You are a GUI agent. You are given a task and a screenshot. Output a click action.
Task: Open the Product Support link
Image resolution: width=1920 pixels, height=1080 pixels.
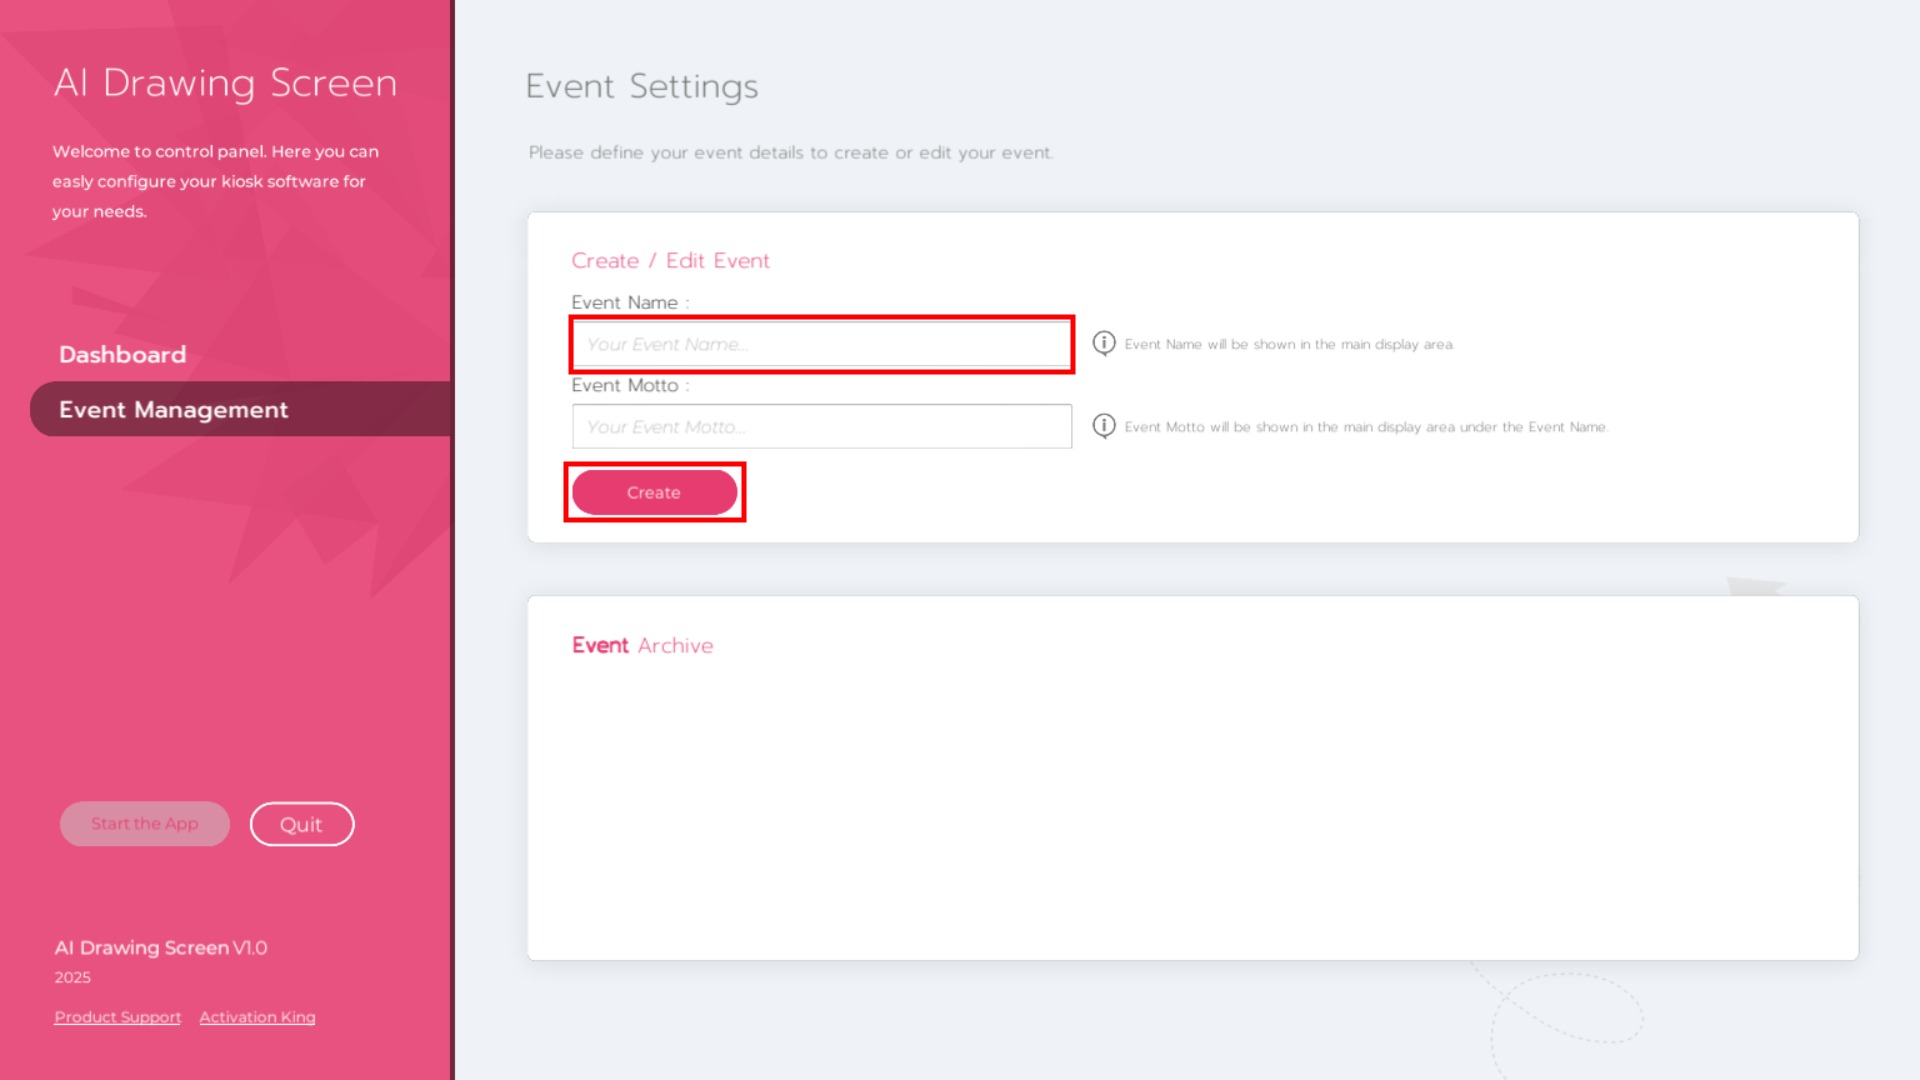(117, 1017)
